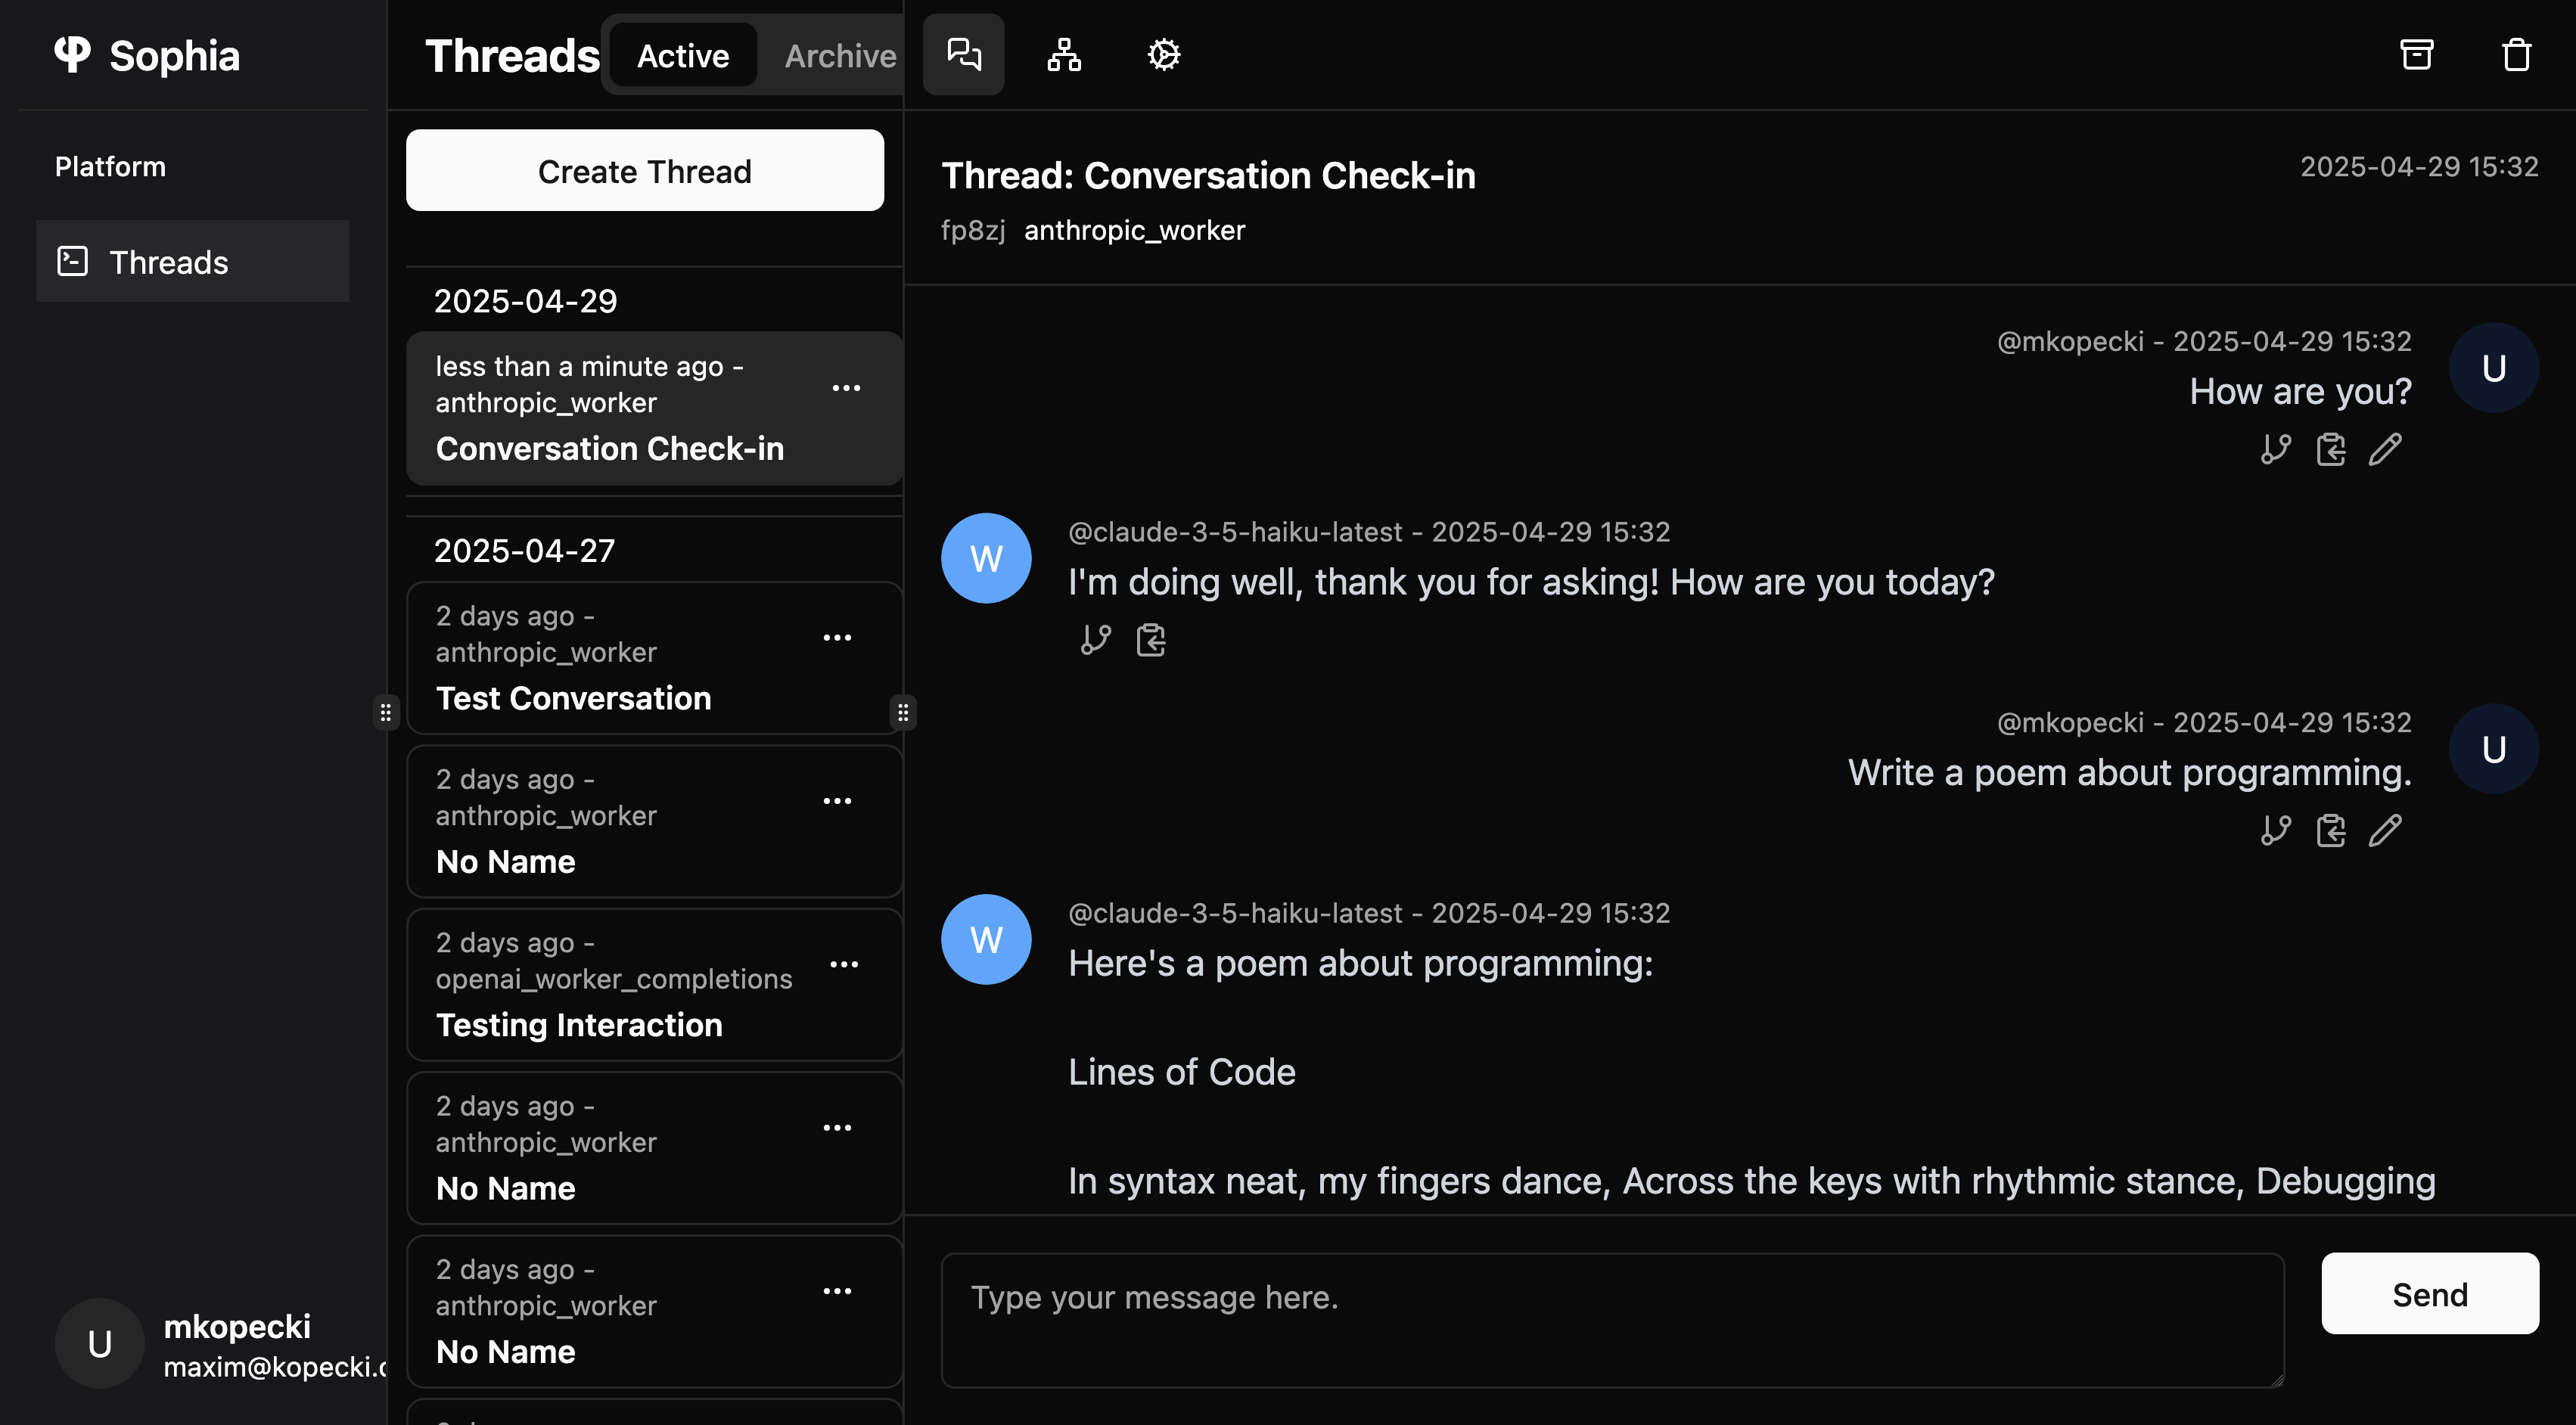The height and width of the screenshot is (1425, 2576).
Task: Branch from the 'How are you?' message
Action: pyautogui.click(x=2276, y=449)
